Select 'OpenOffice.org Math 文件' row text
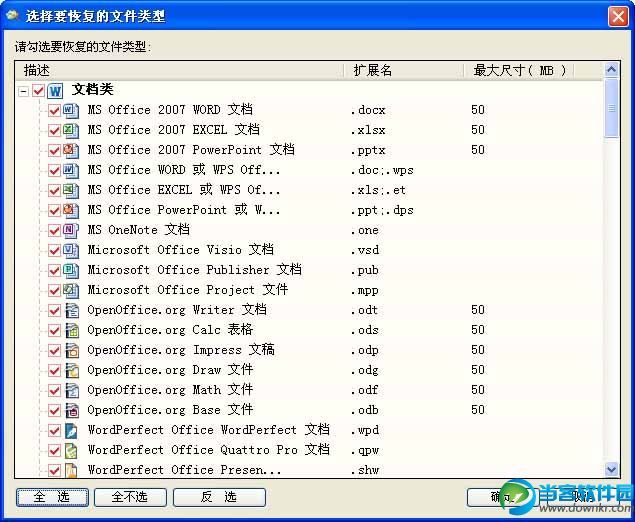 click(x=170, y=390)
